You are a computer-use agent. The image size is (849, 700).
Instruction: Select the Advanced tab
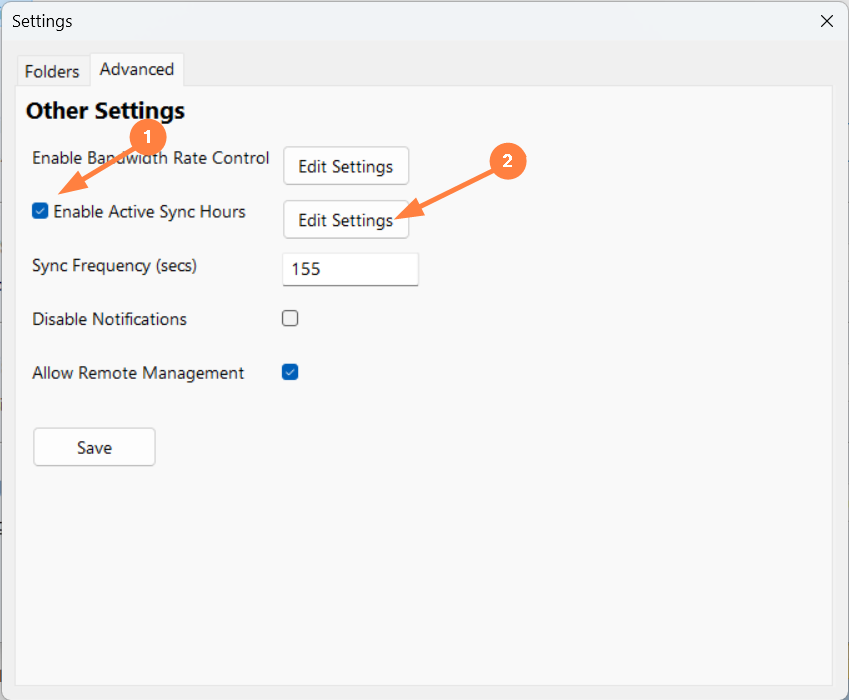coord(137,69)
